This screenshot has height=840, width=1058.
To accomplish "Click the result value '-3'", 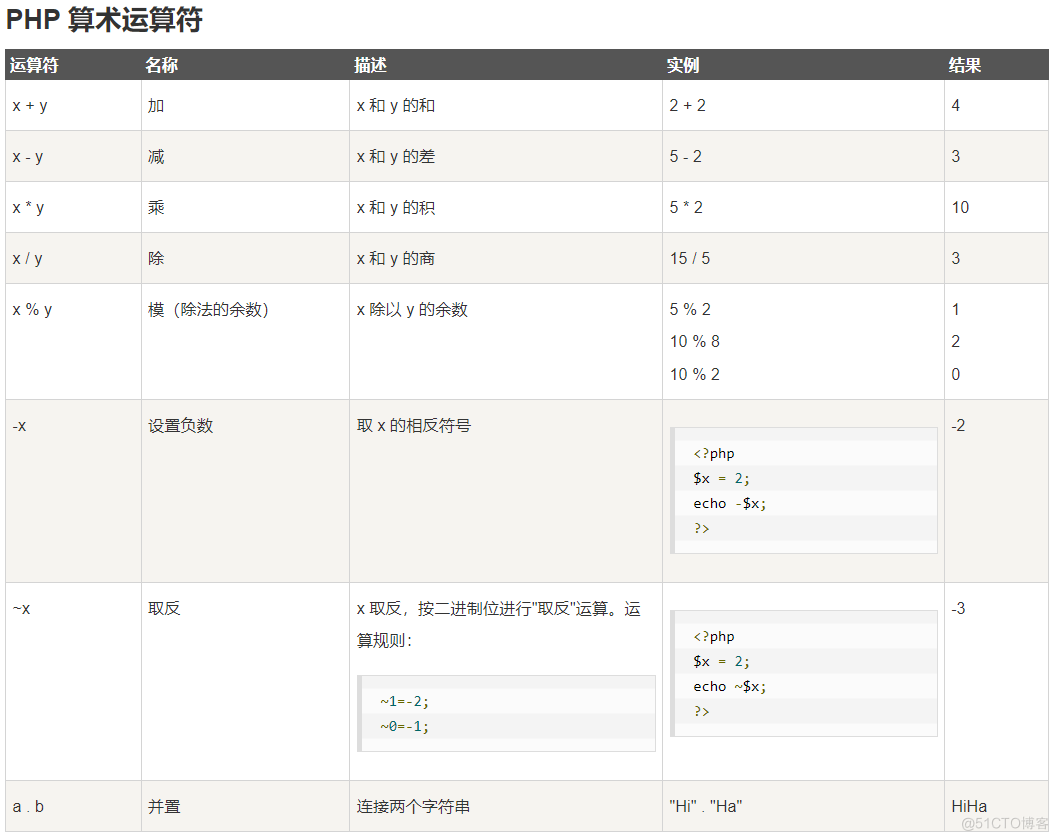I will point(958,608).
